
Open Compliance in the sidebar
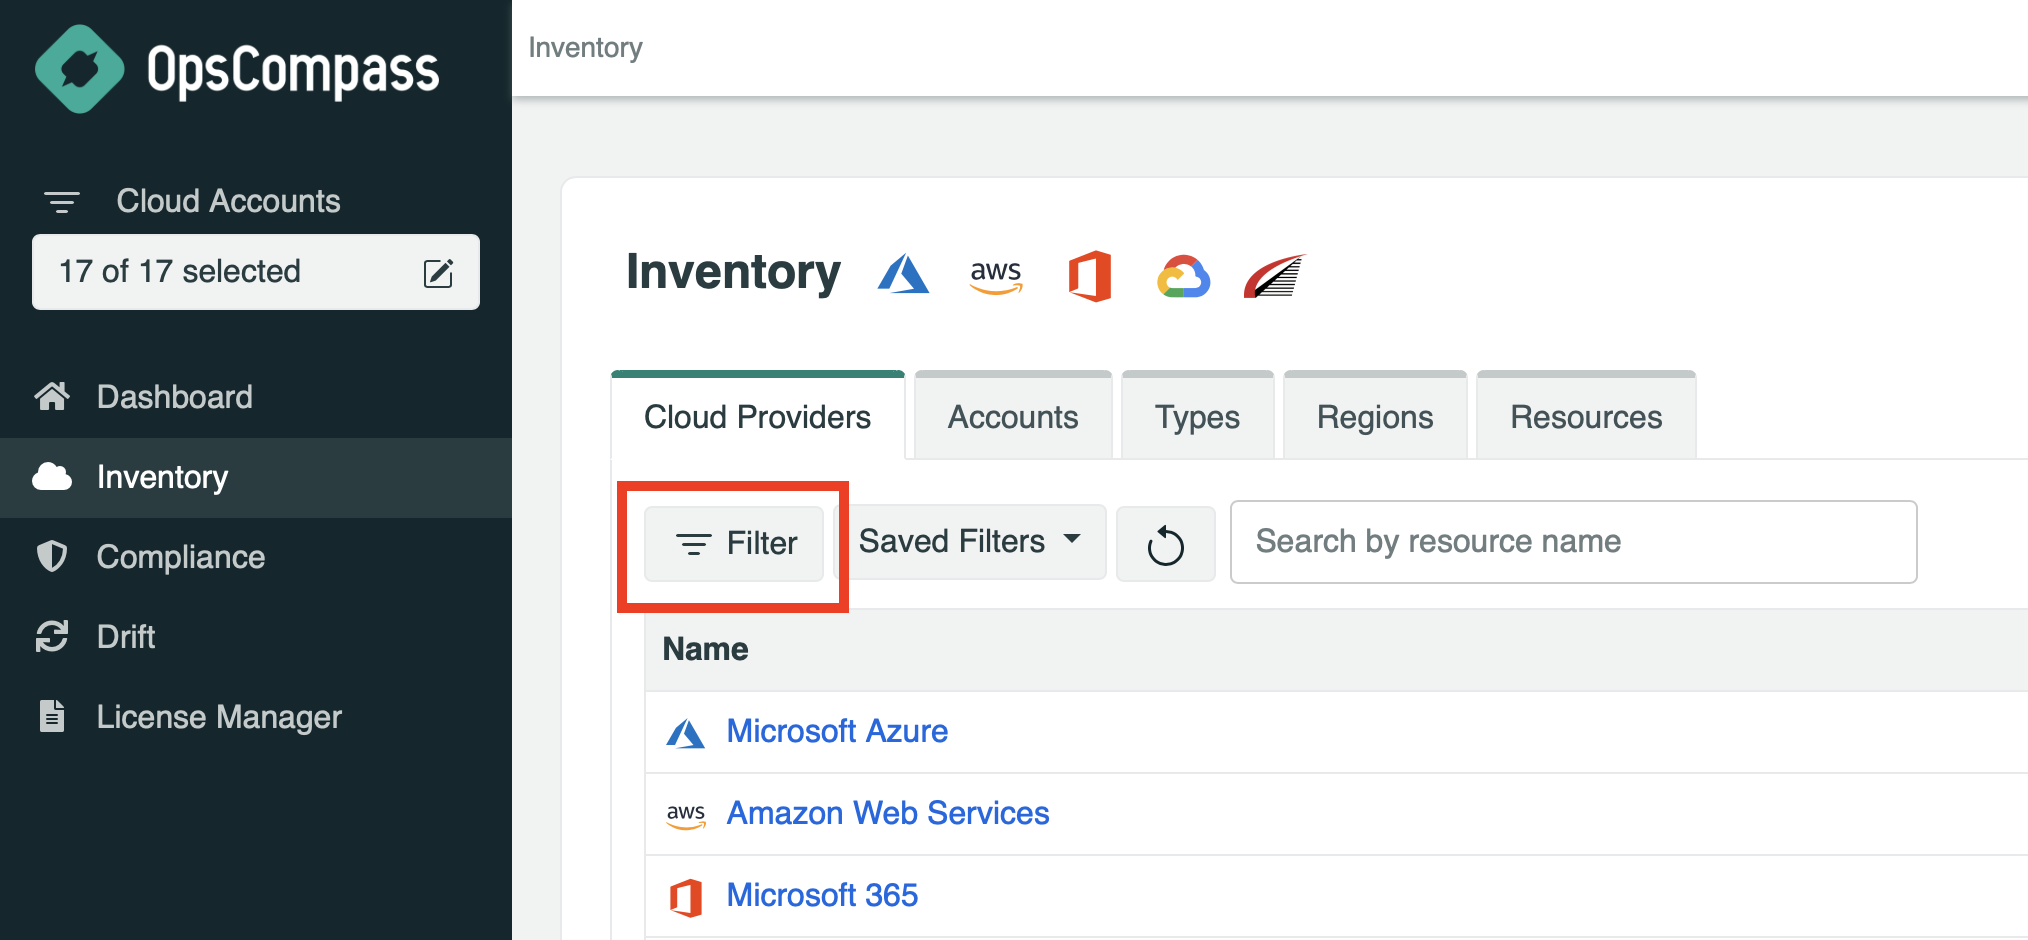[x=256, y=557]
